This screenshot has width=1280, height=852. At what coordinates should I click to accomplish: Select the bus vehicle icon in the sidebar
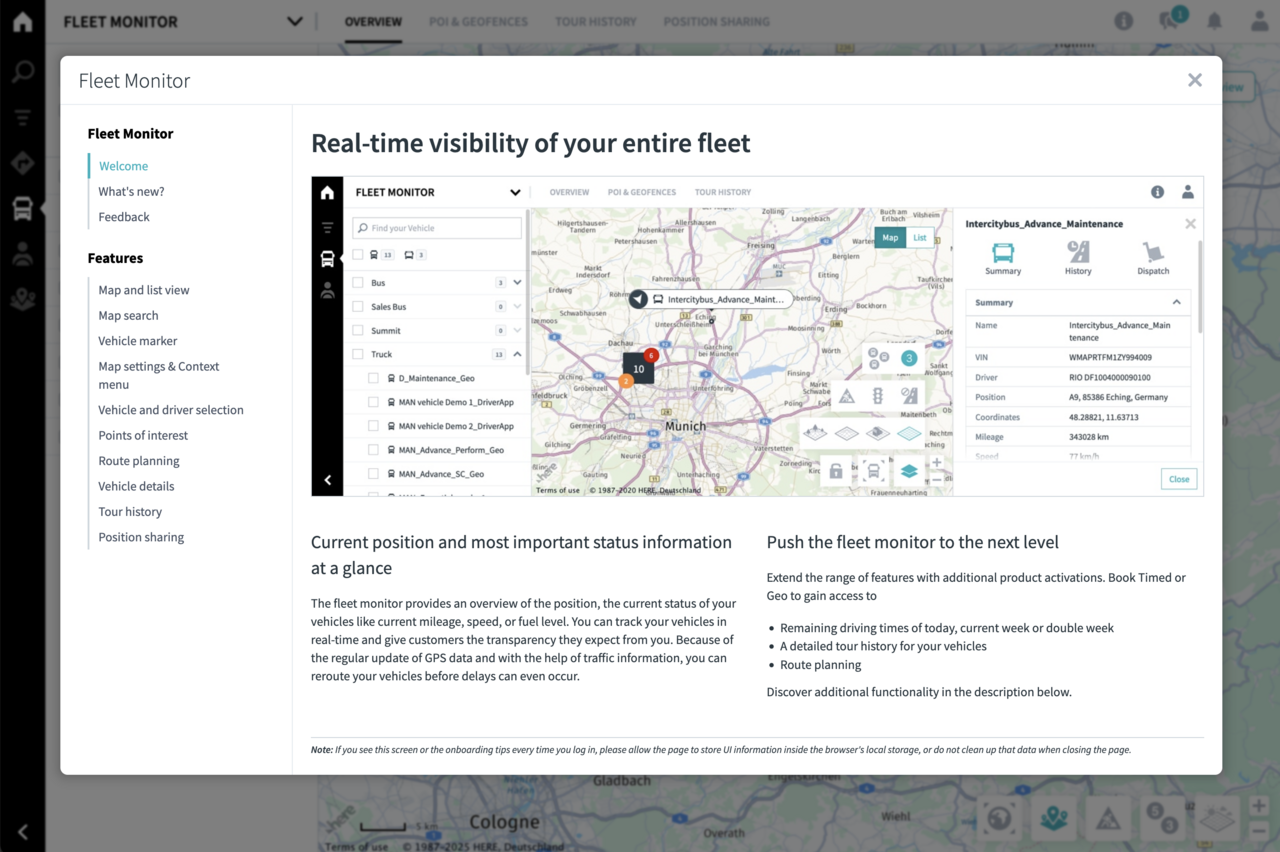tap(22, 208)
